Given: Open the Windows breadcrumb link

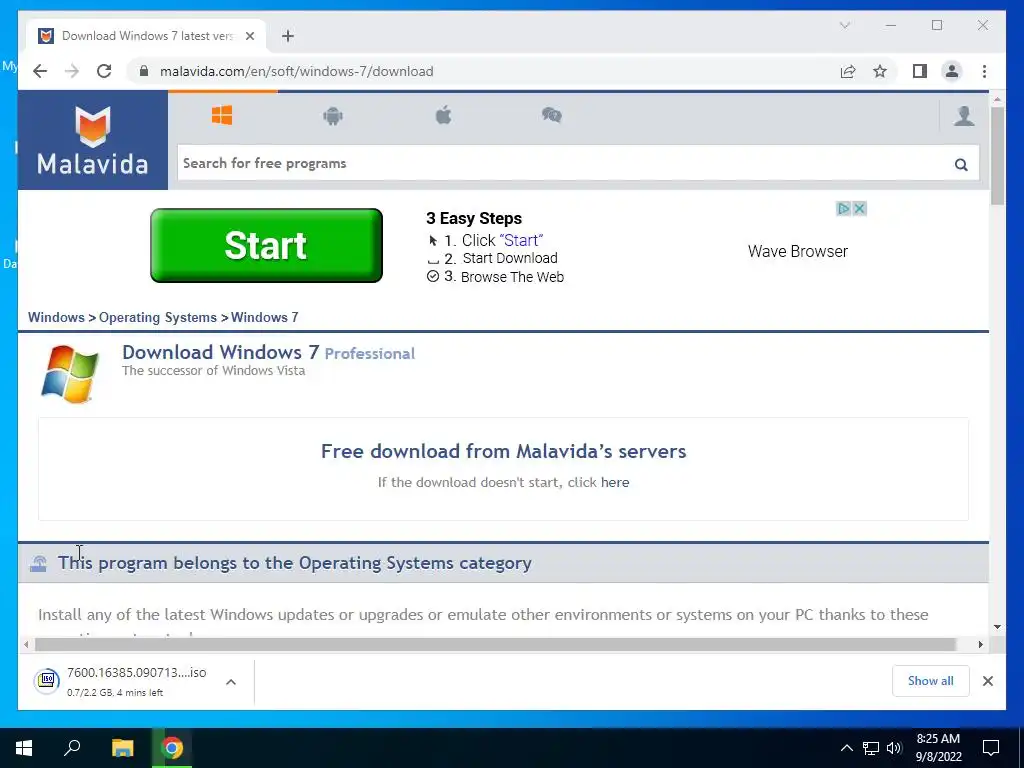Looking at the screenshot, I should [x=56, y=317].
